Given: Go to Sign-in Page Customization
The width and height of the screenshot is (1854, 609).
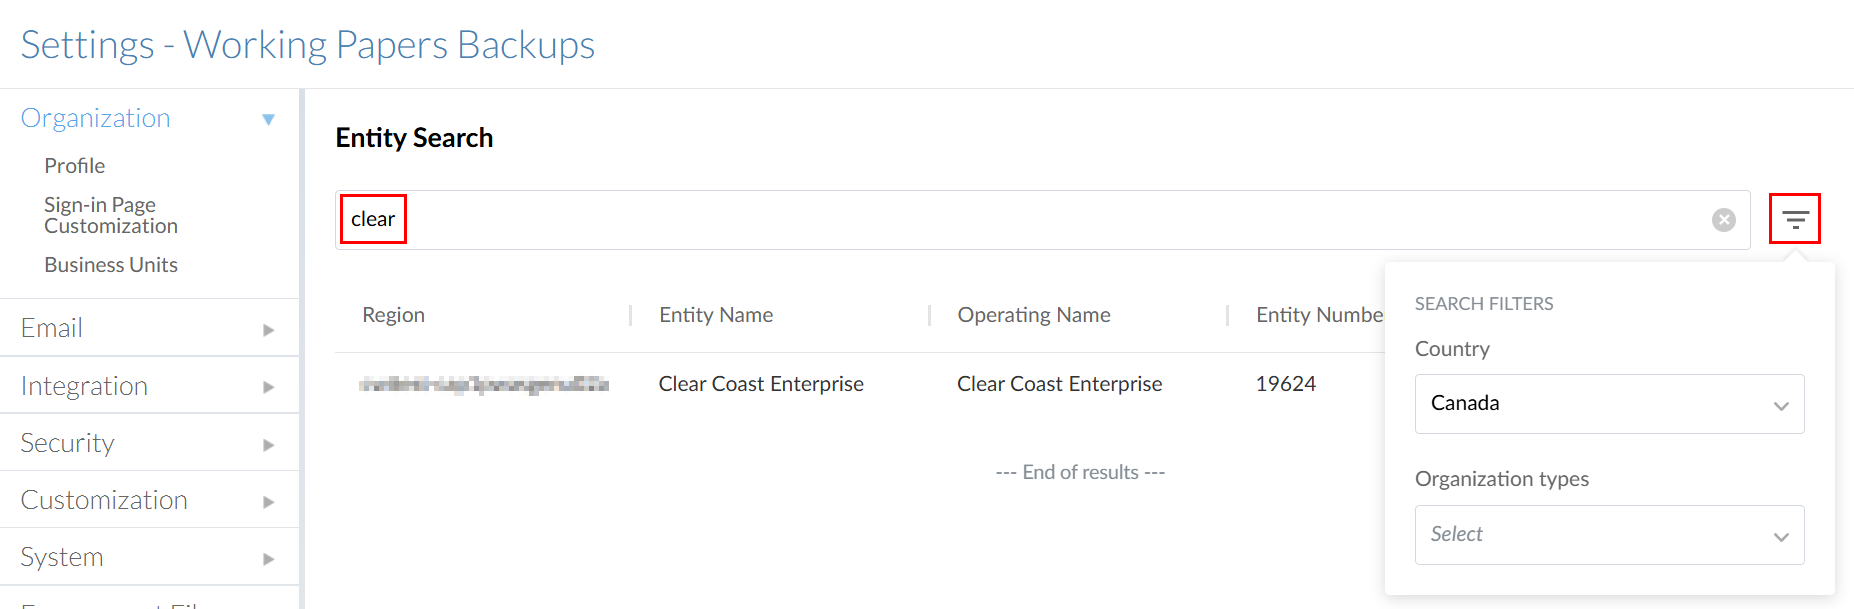Looking at the screenshot, I should [110, 215].
